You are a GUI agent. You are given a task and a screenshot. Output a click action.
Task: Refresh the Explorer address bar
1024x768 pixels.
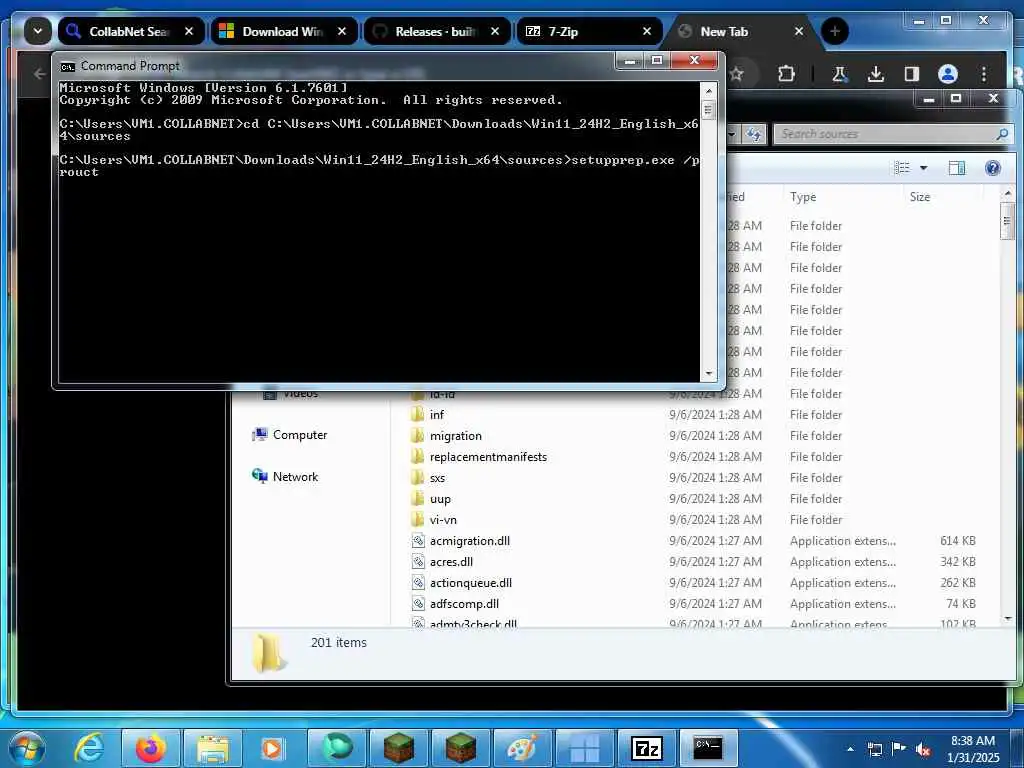pyautogui.click(x=754, y=134)
